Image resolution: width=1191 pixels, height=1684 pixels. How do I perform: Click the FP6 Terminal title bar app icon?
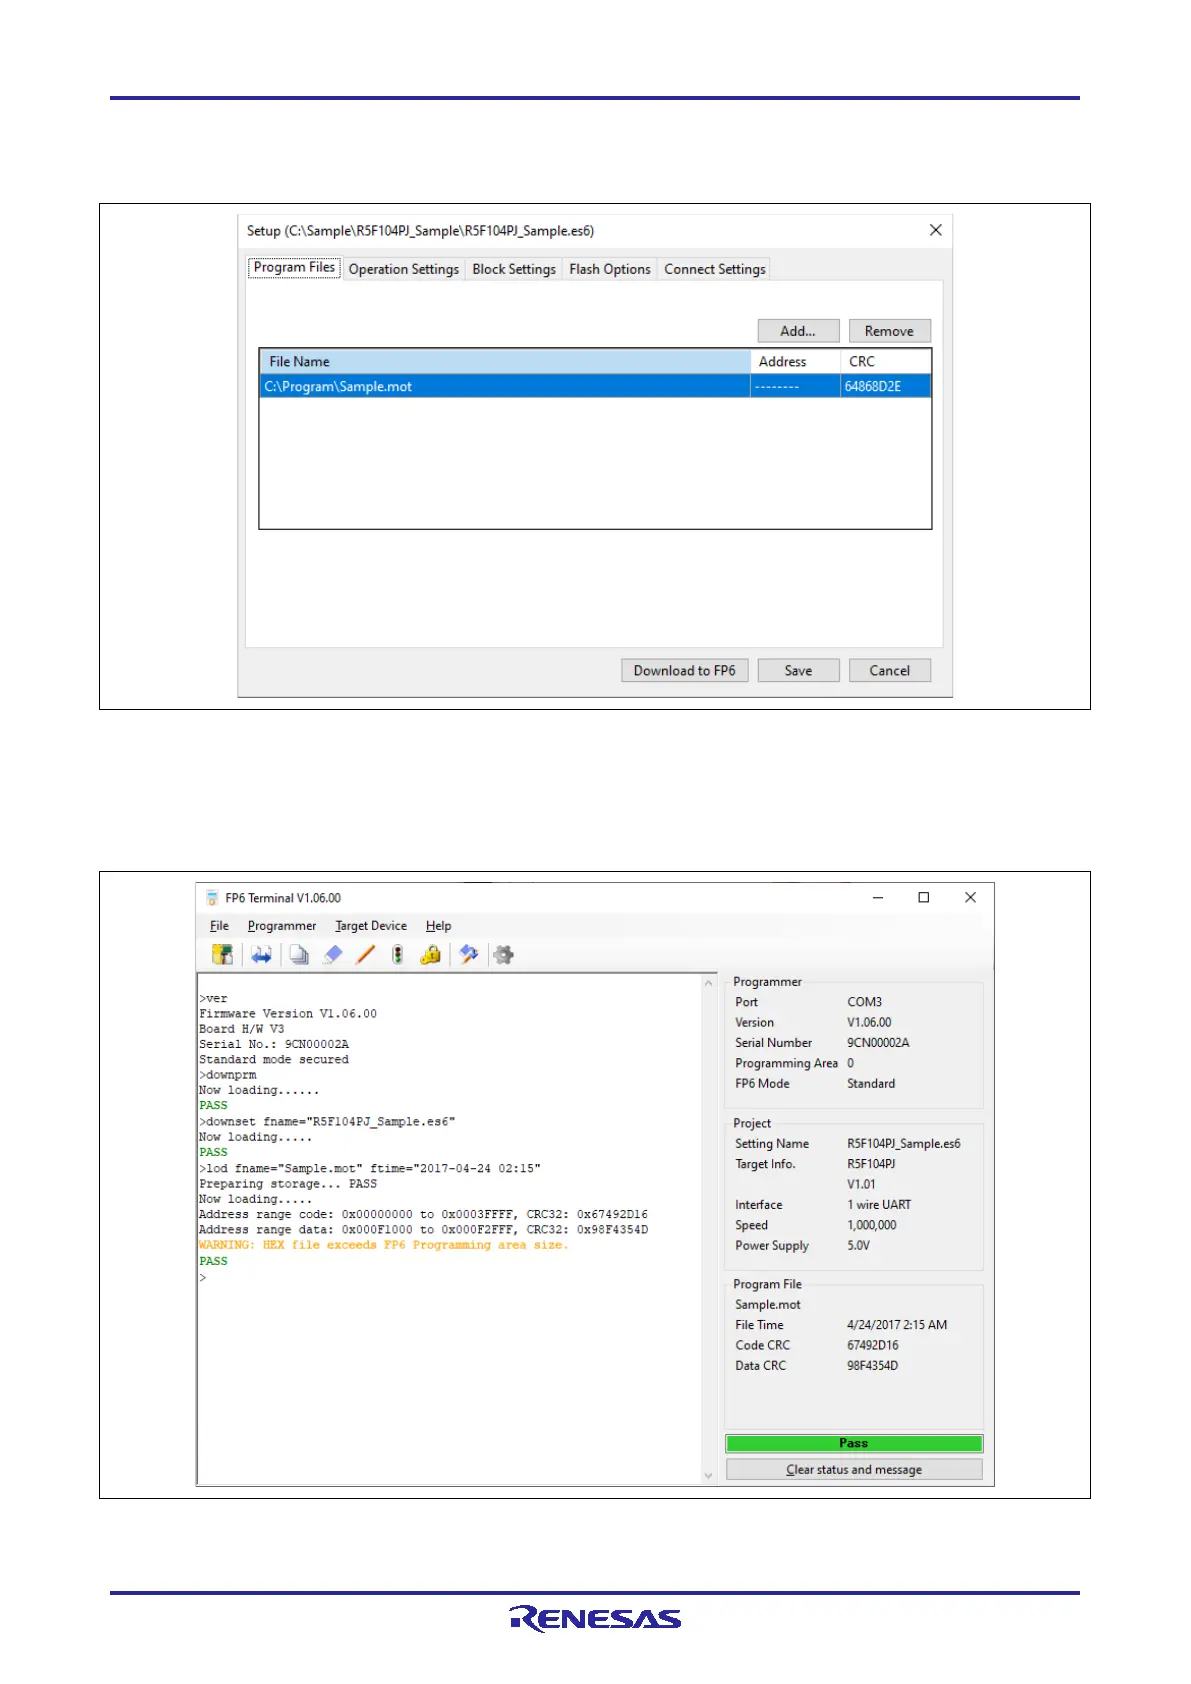click(212, 898)
